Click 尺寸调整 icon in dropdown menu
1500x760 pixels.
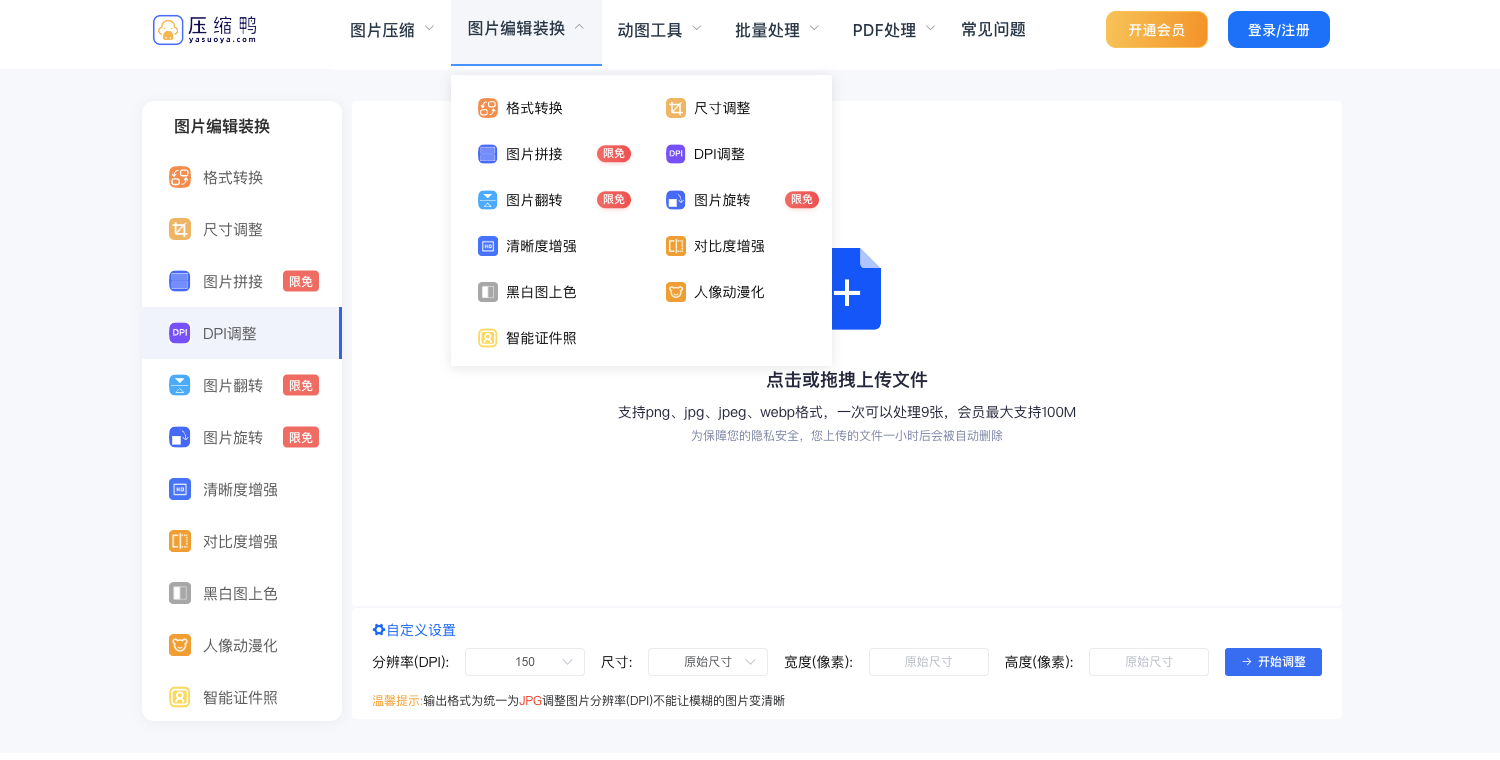pos(676,108)
